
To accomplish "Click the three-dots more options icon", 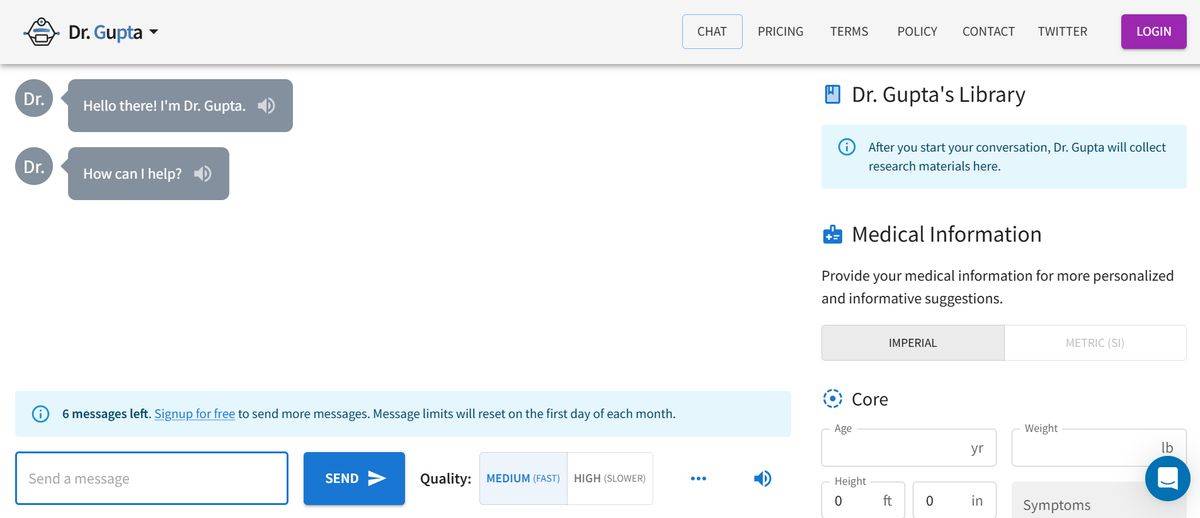I will (x=698, y=479).
